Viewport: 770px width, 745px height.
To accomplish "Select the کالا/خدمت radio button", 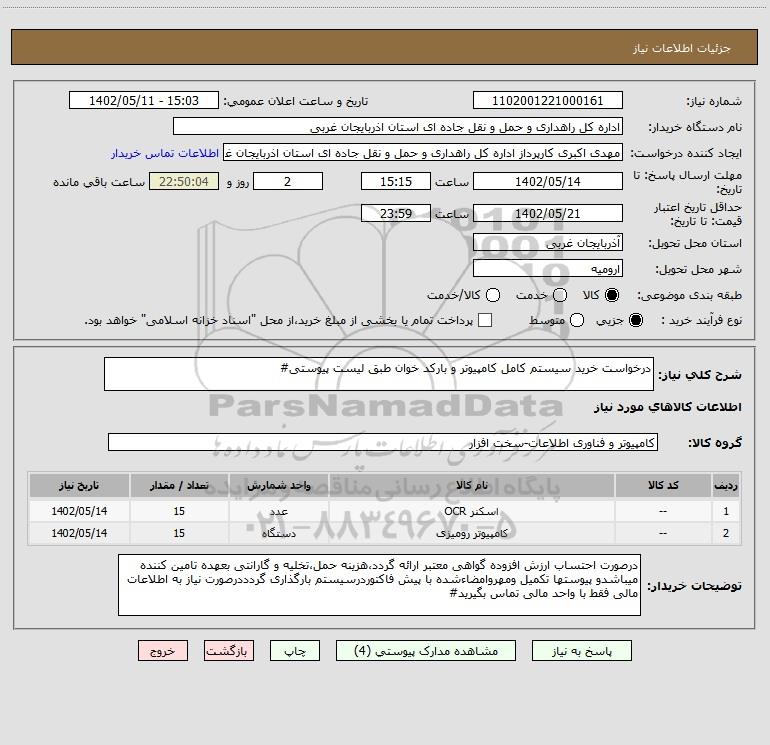I will (x=493, y=295).
